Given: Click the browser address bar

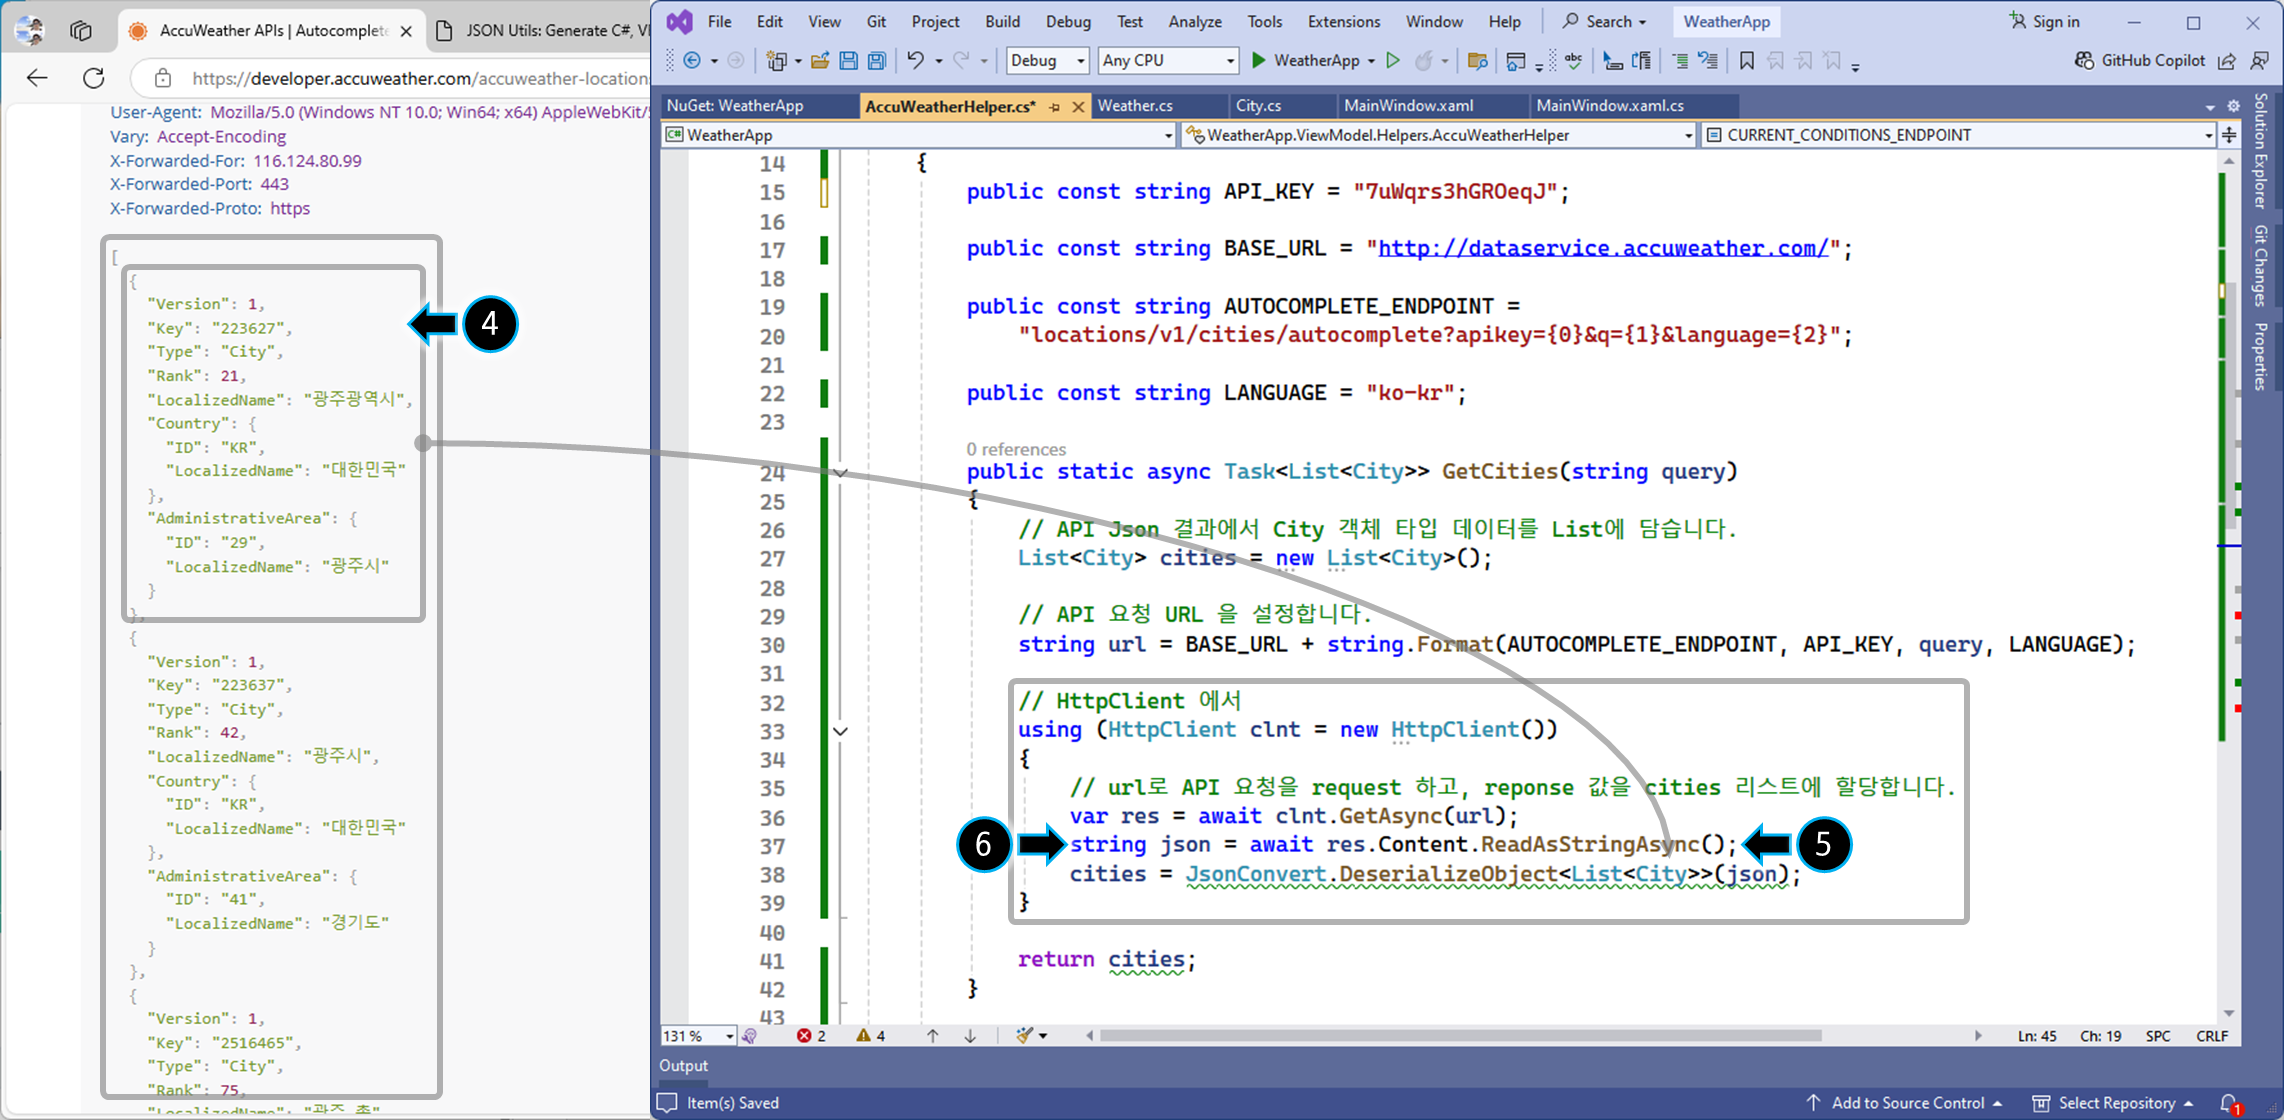Looking at the screenshot, I should (418, 78).
